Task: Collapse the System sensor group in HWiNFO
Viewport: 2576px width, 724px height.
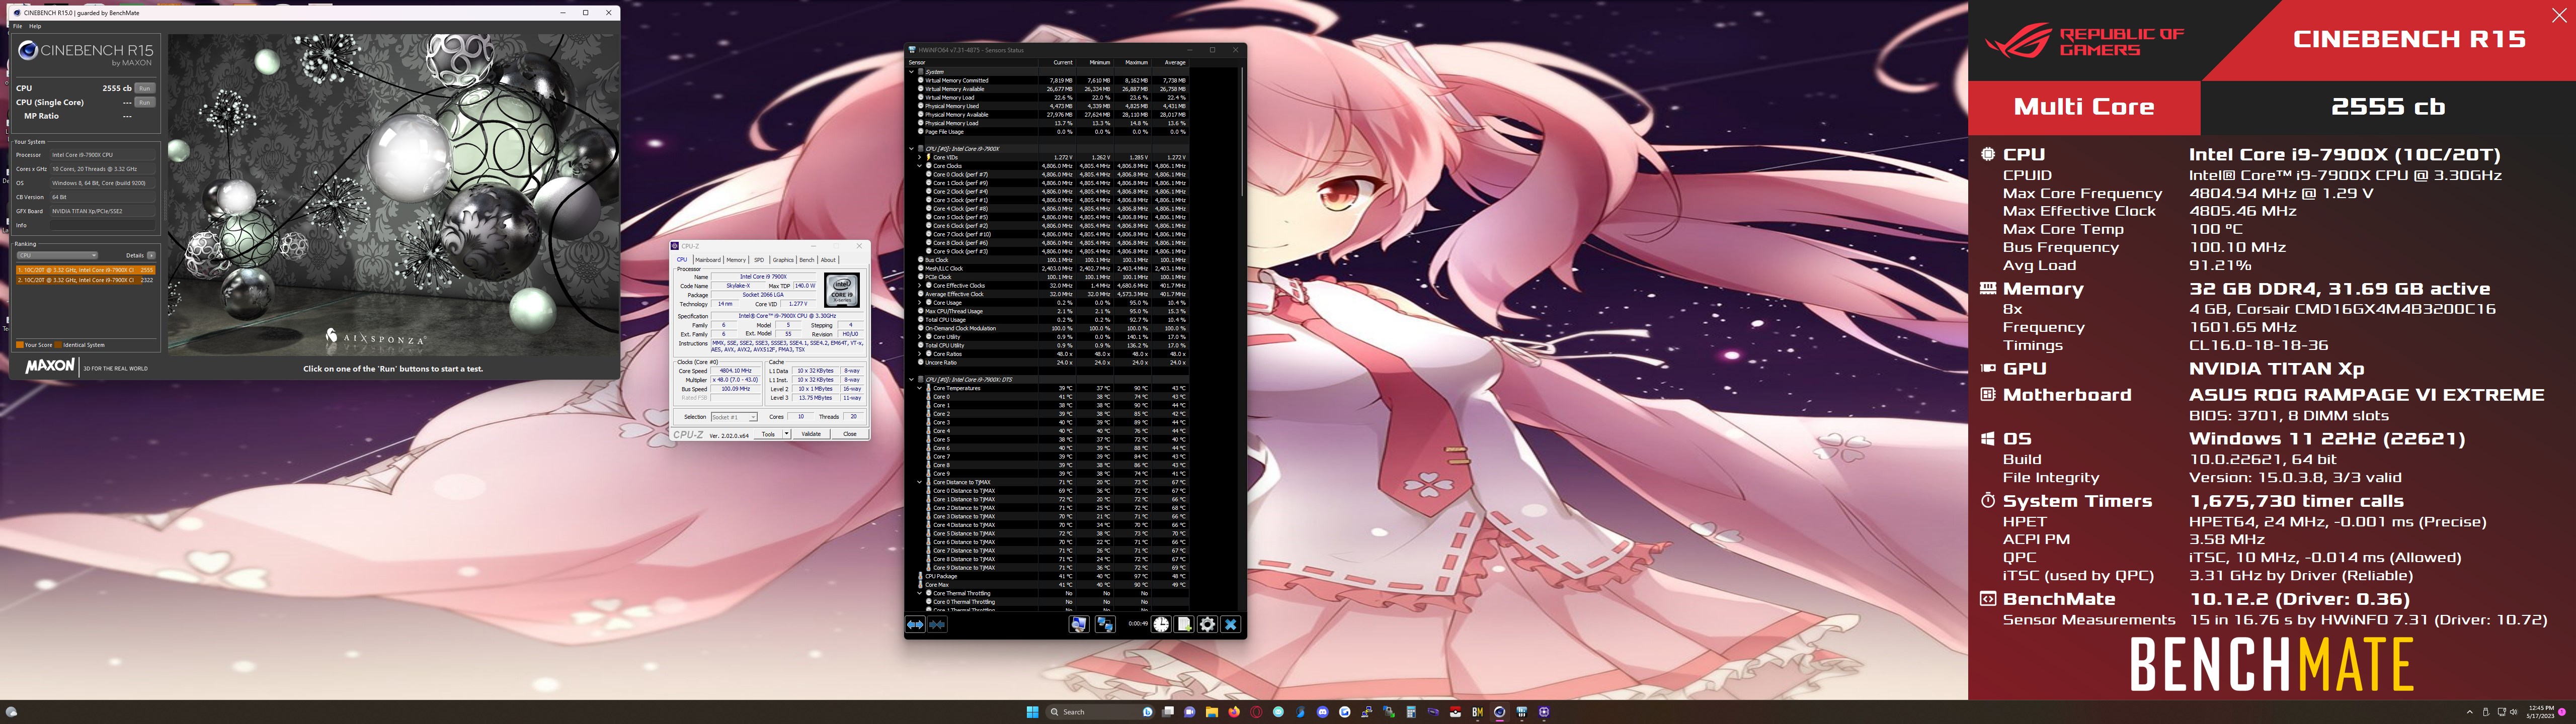Action: [912, 72]
